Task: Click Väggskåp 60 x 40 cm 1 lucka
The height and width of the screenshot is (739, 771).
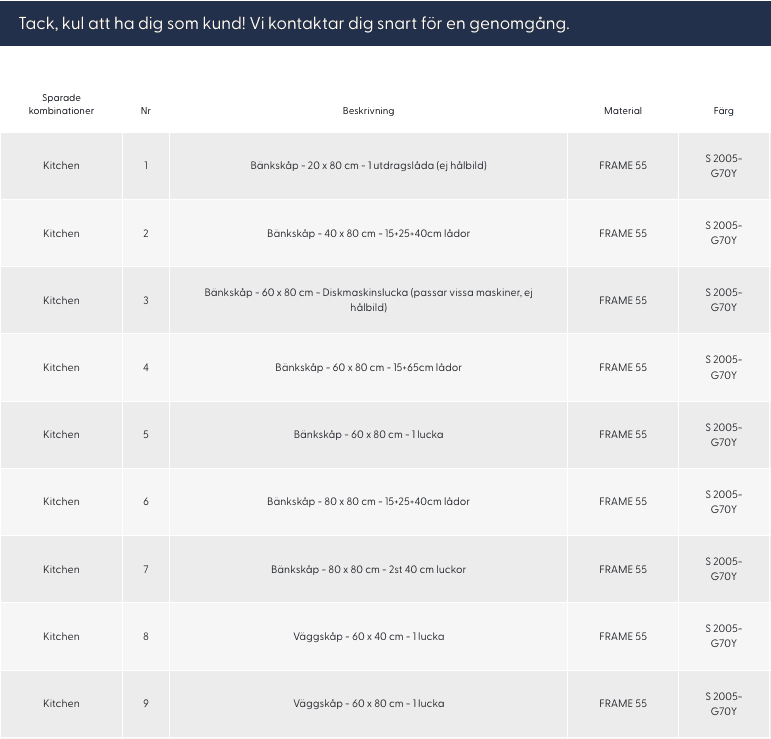Action: [x=368, y=636]
